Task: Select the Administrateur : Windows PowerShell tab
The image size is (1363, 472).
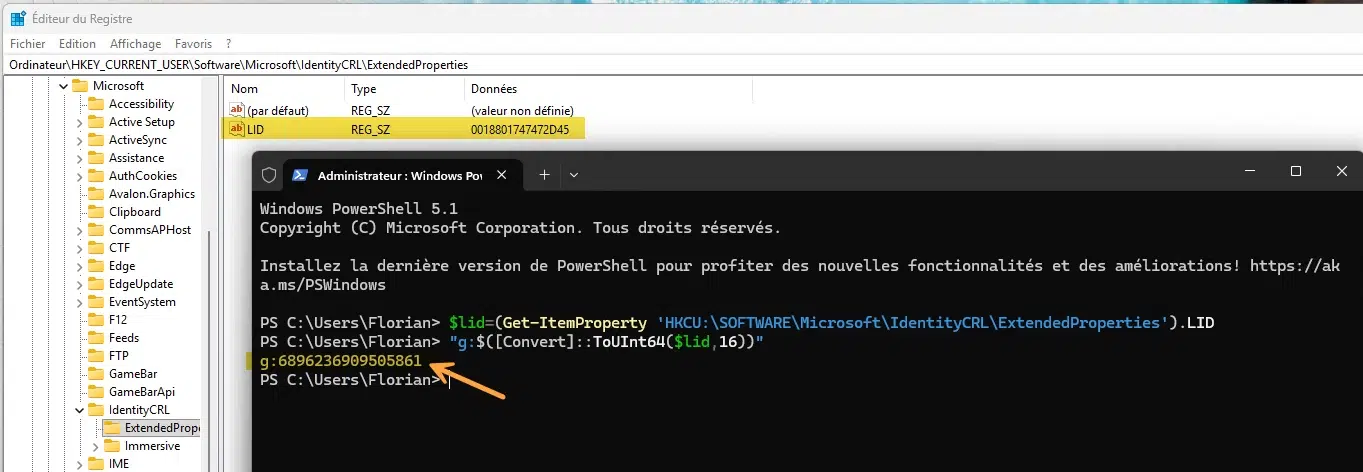Action: click(x=402, y=175)
